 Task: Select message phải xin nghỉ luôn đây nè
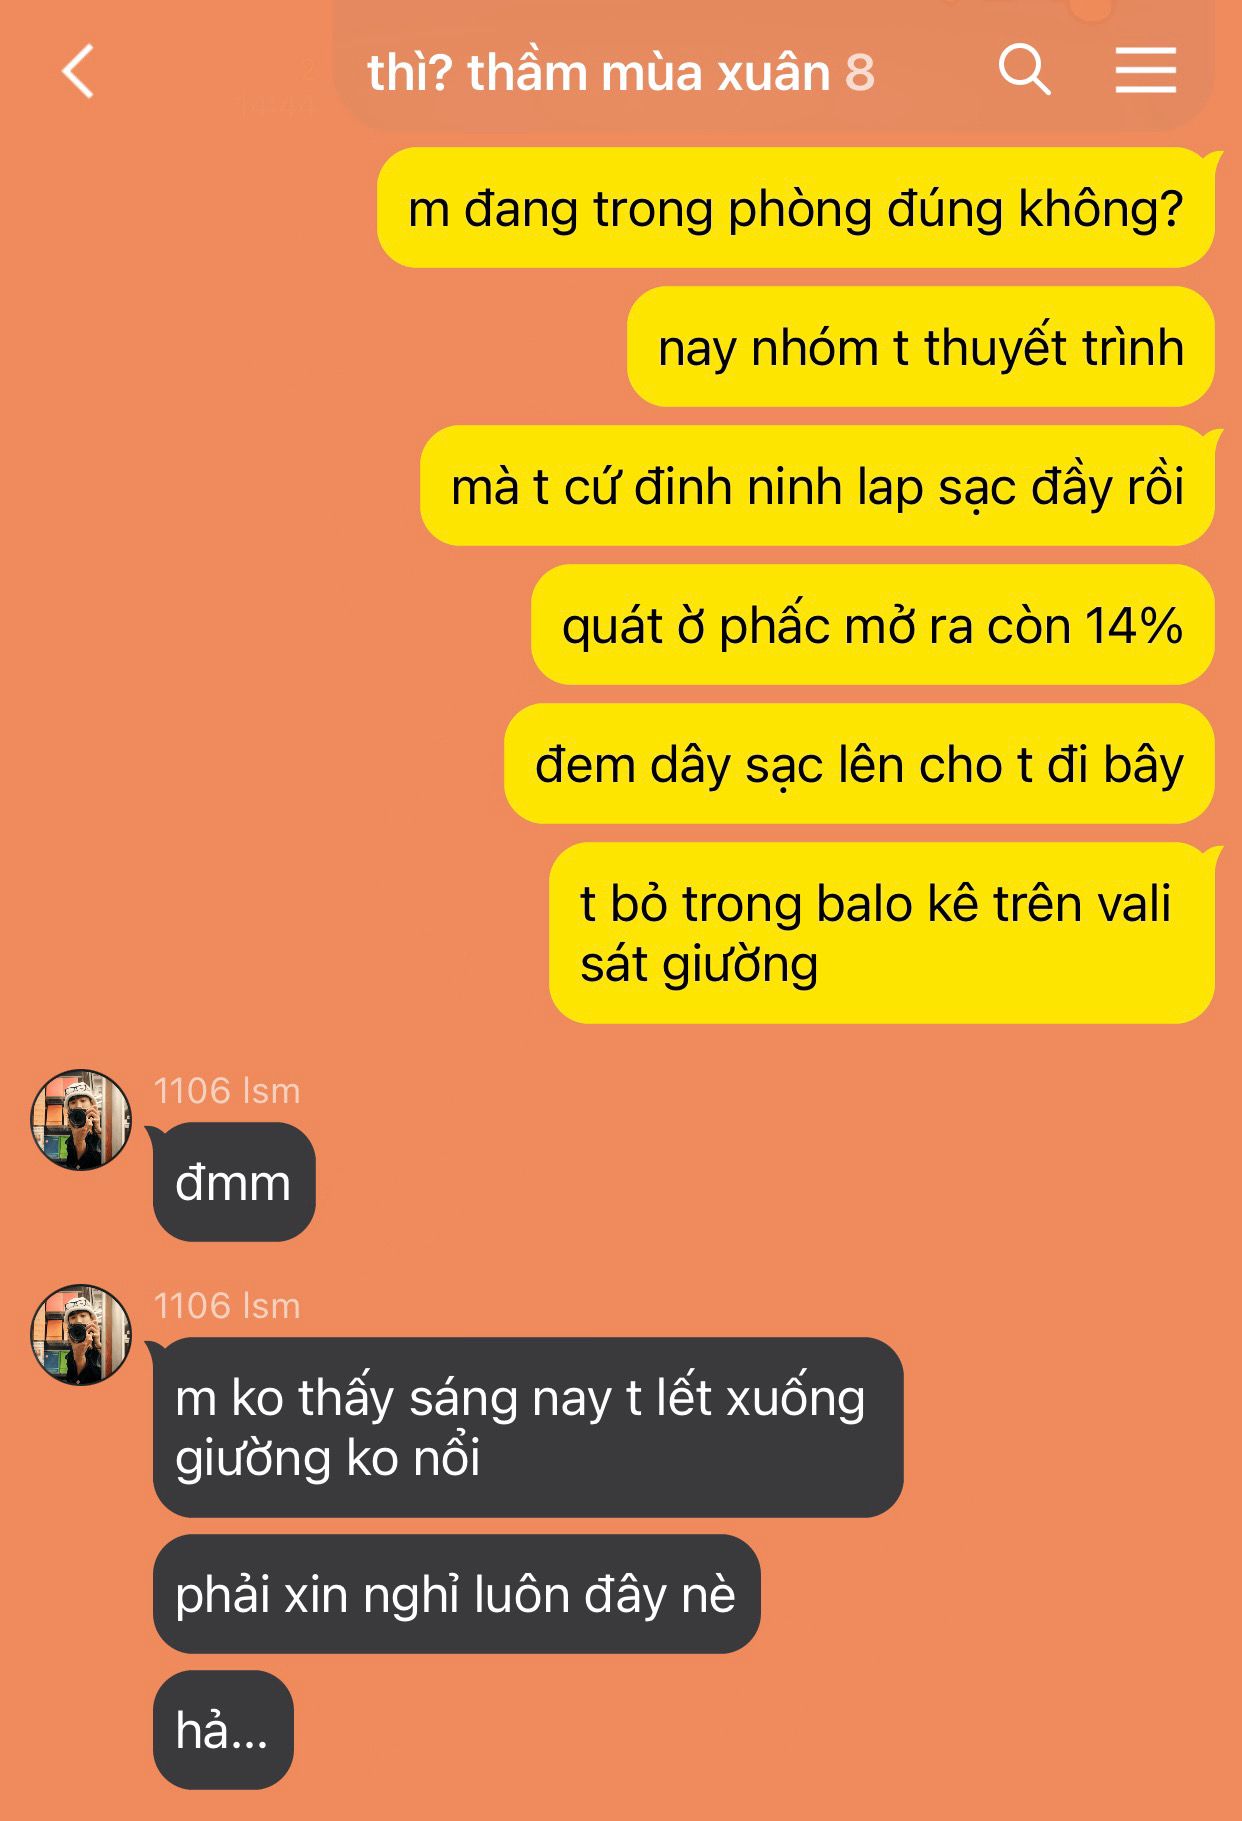[457, 1594]
